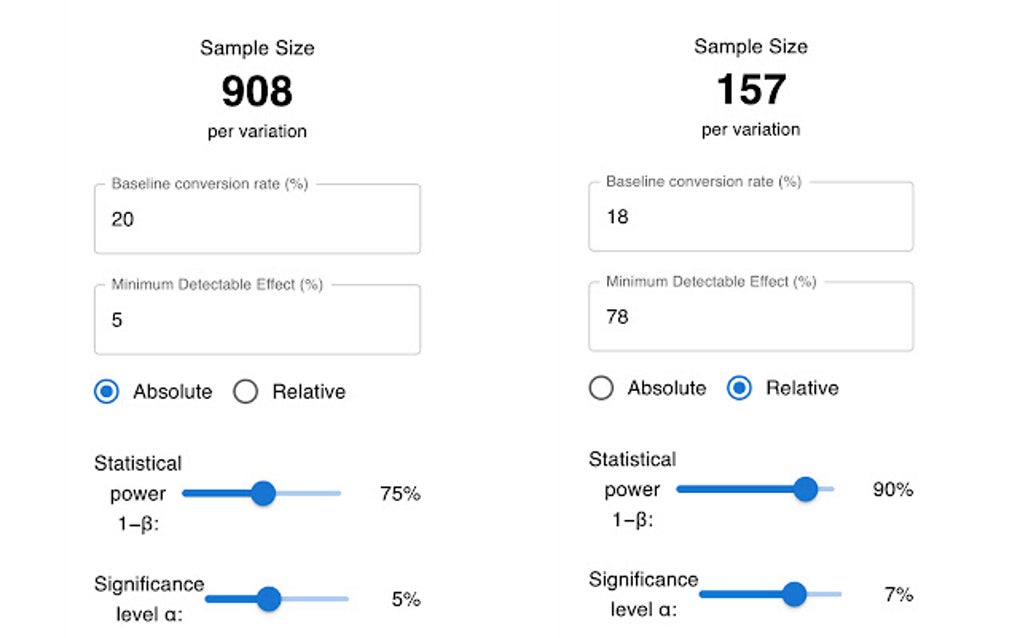Select the Absolute radio in the 157-sample calculator

(x=601, y=388)
